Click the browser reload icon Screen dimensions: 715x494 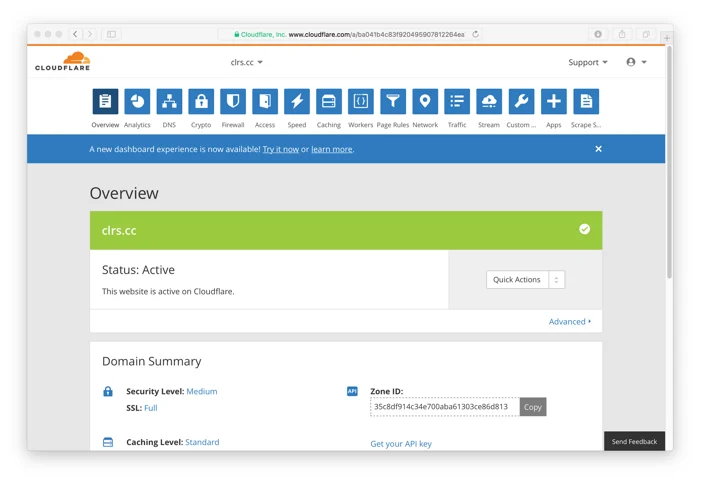pyautogui.click(x=475, y=34)
